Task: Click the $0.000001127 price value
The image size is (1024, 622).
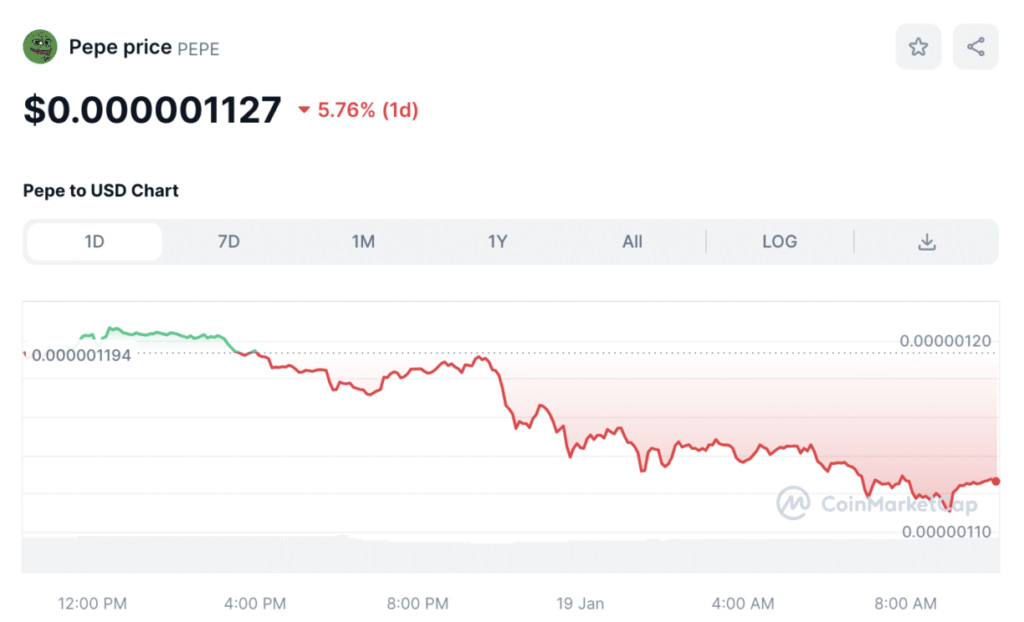Action: point(152,110)
